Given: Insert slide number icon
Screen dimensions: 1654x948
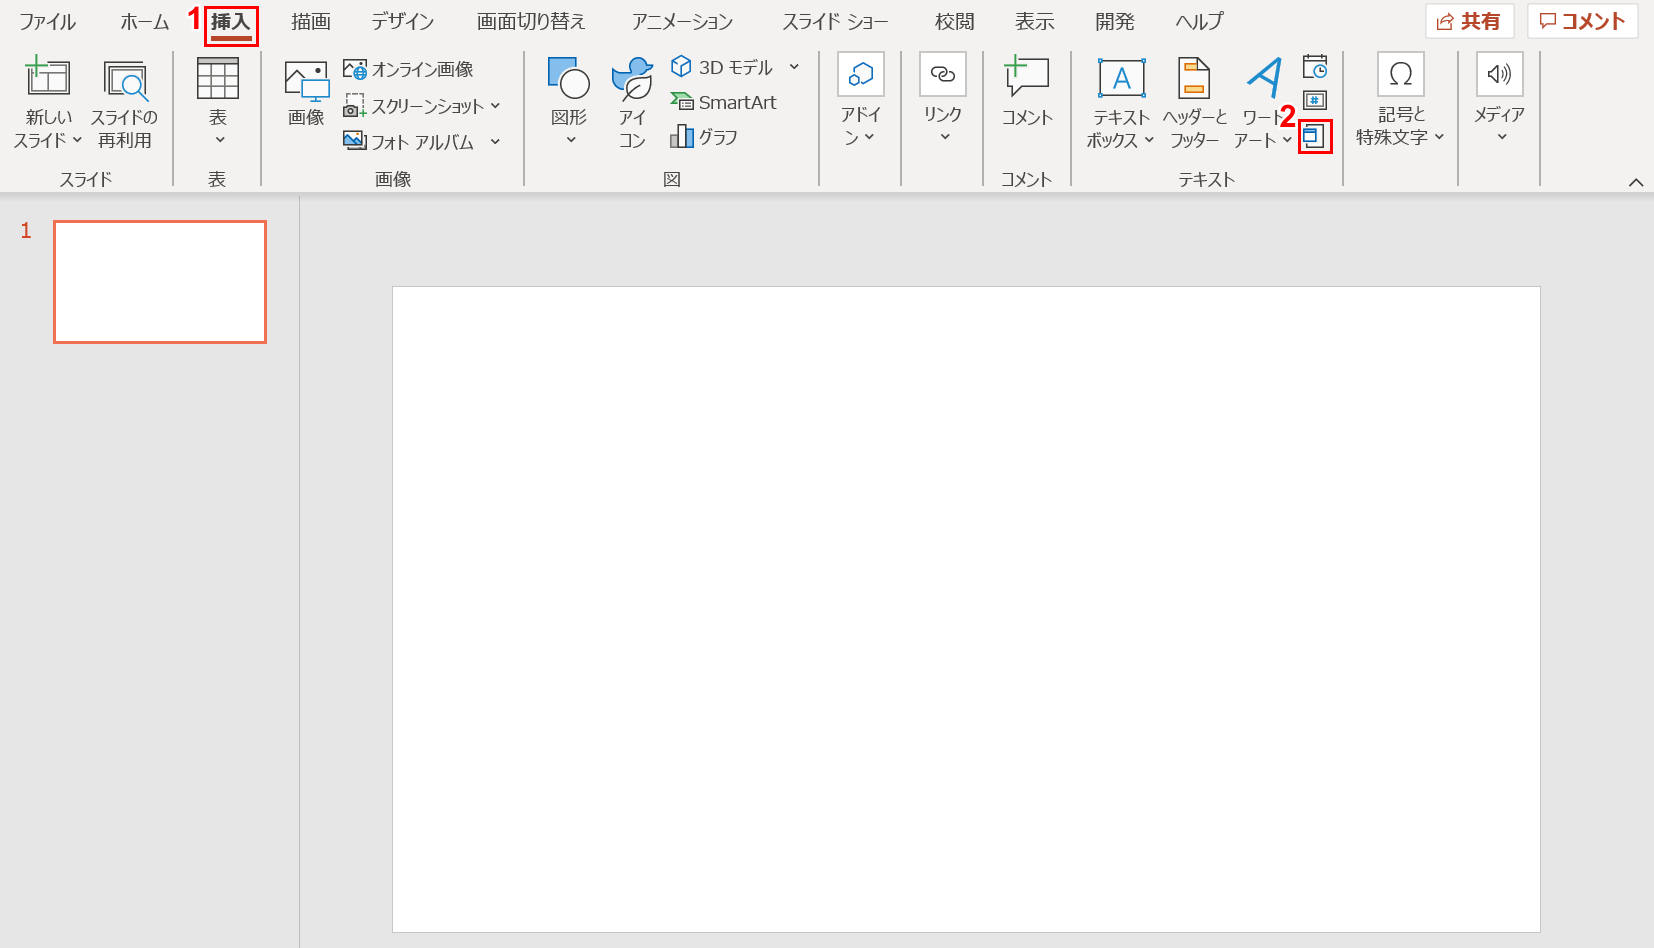Looking at the screenshot, I should click(1315, 101).
